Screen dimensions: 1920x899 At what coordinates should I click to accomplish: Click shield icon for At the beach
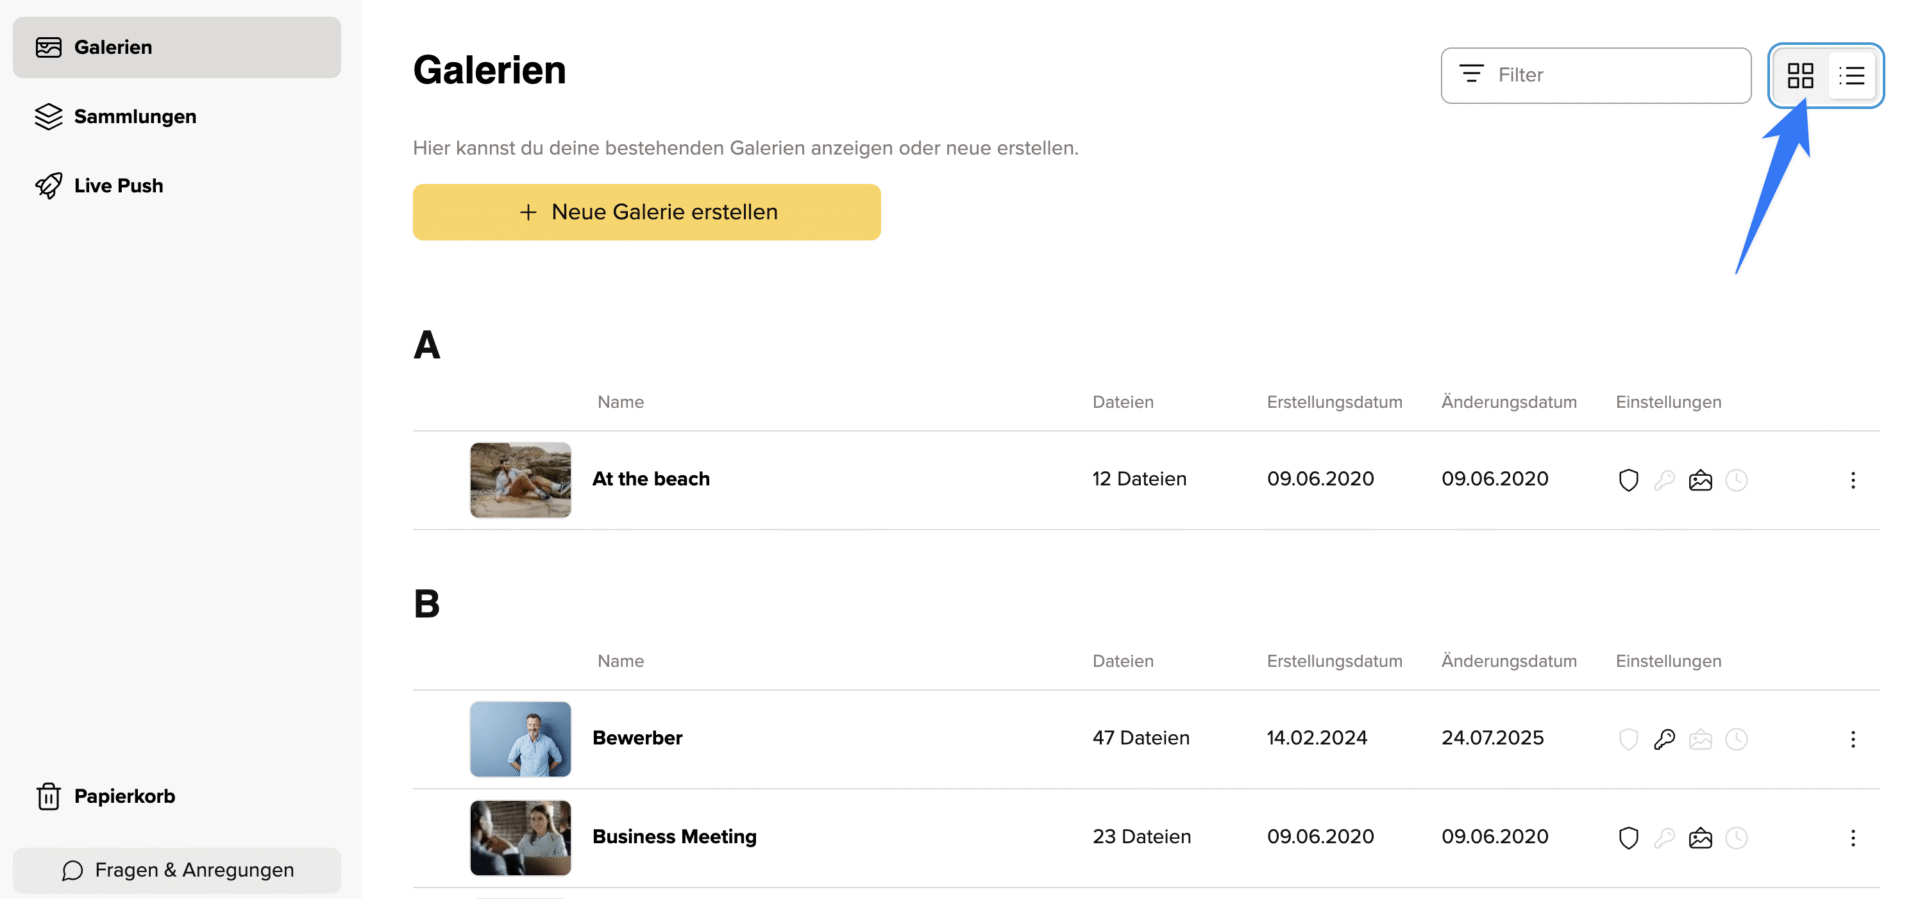1628,480
